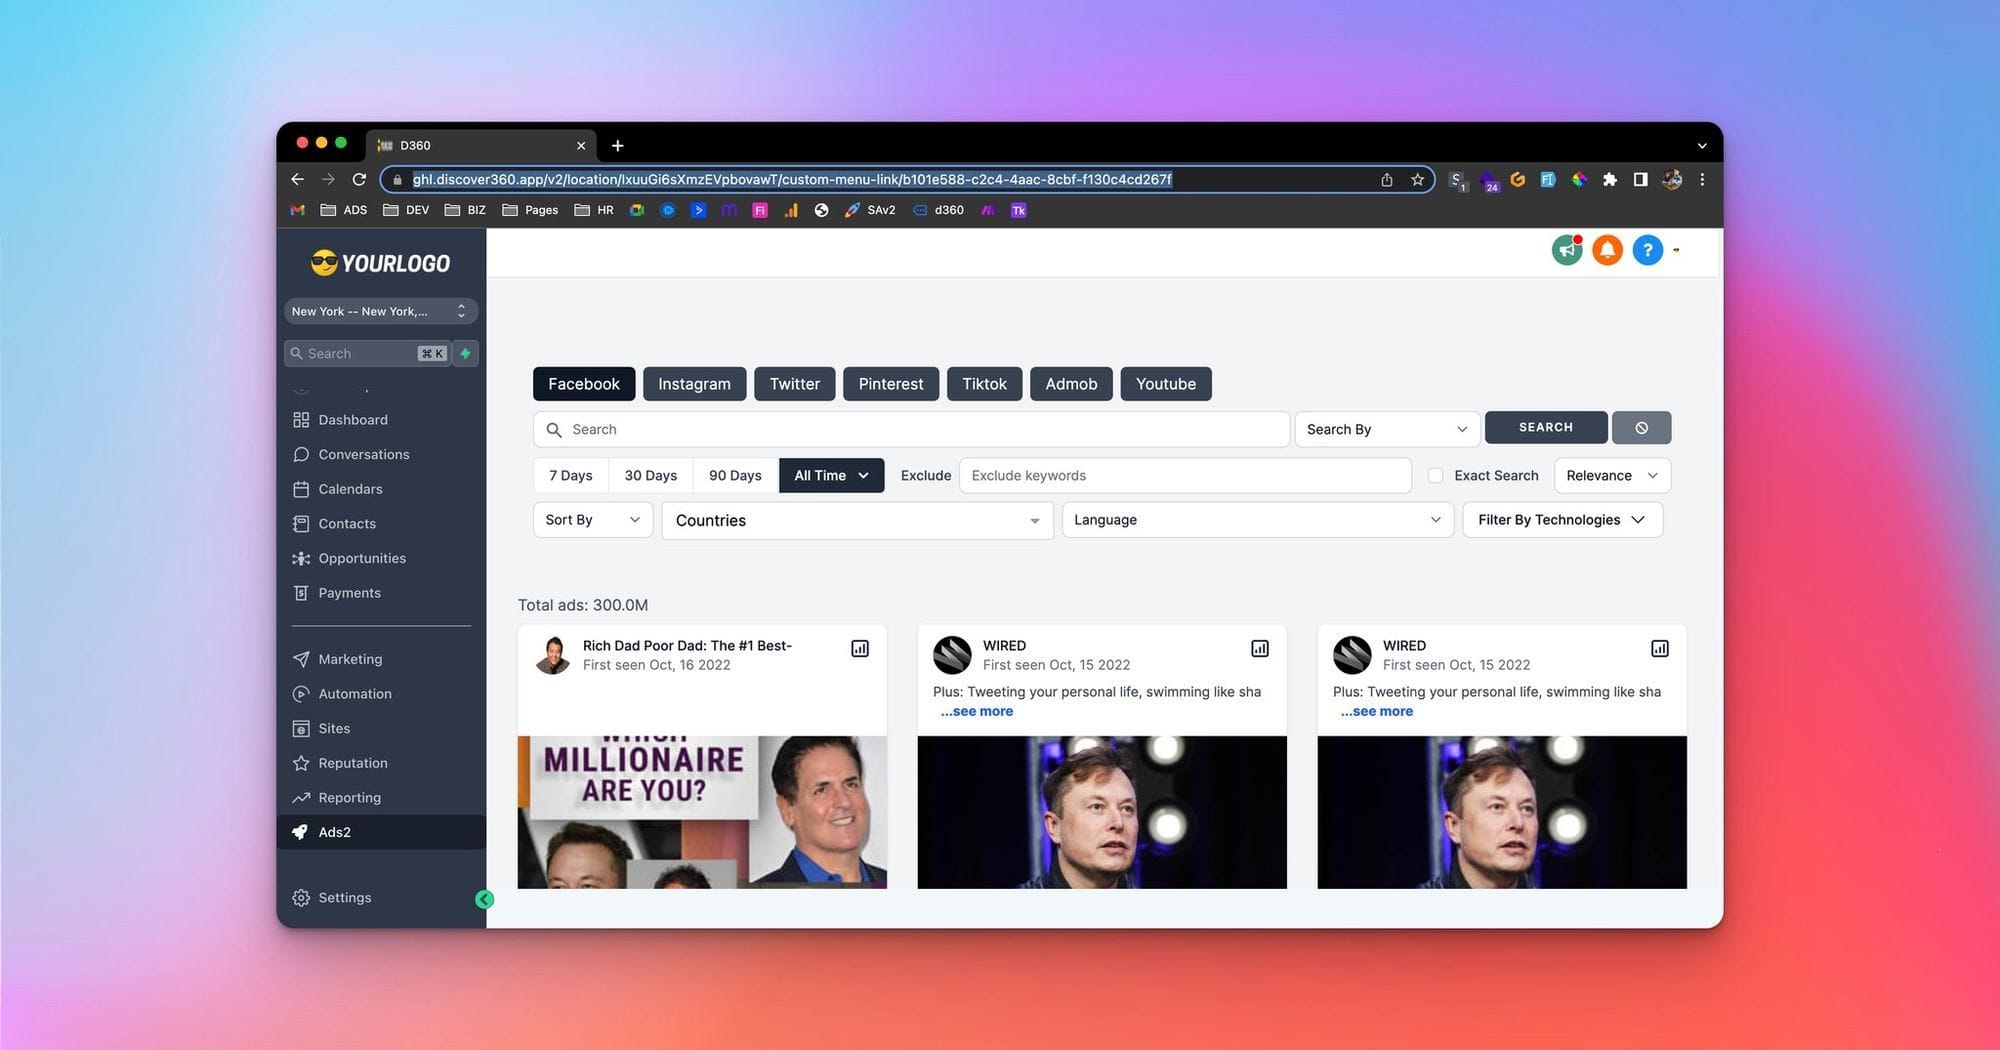This screenshot has height=1050, width=2000.
Task: Click the green lightning quick actions icon
Action: point(465,354)
